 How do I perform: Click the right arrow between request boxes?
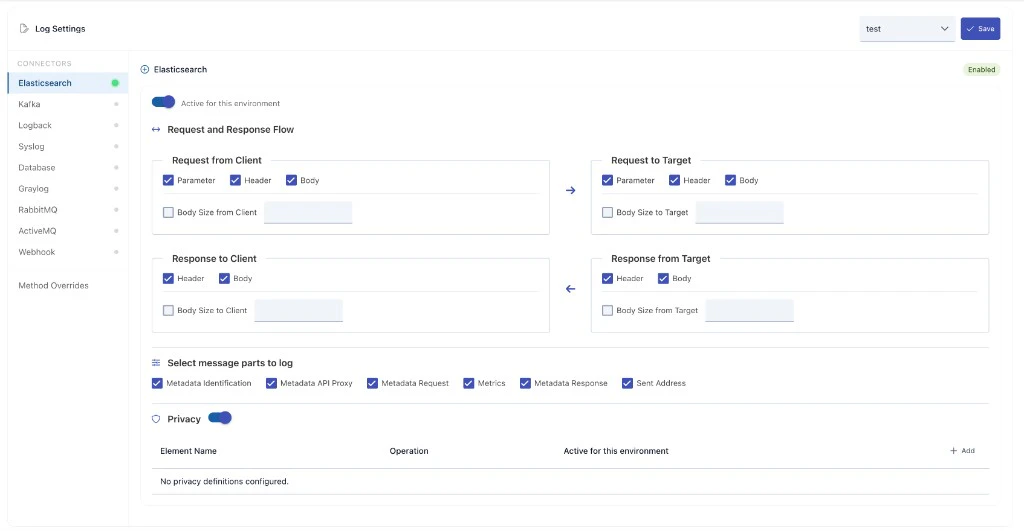point(571,190)
